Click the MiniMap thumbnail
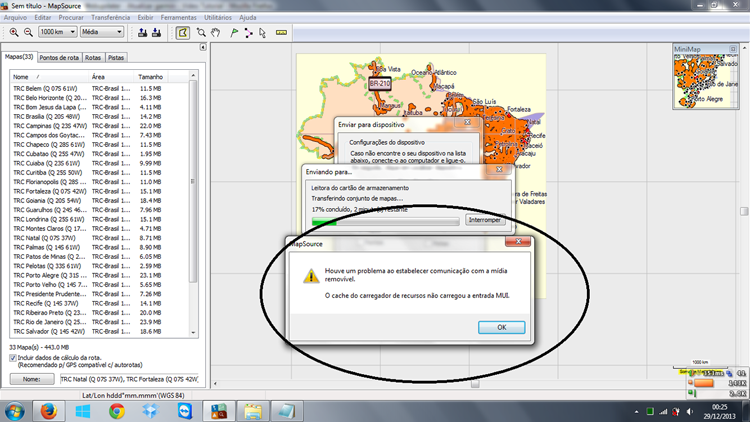 click(706, 81)
